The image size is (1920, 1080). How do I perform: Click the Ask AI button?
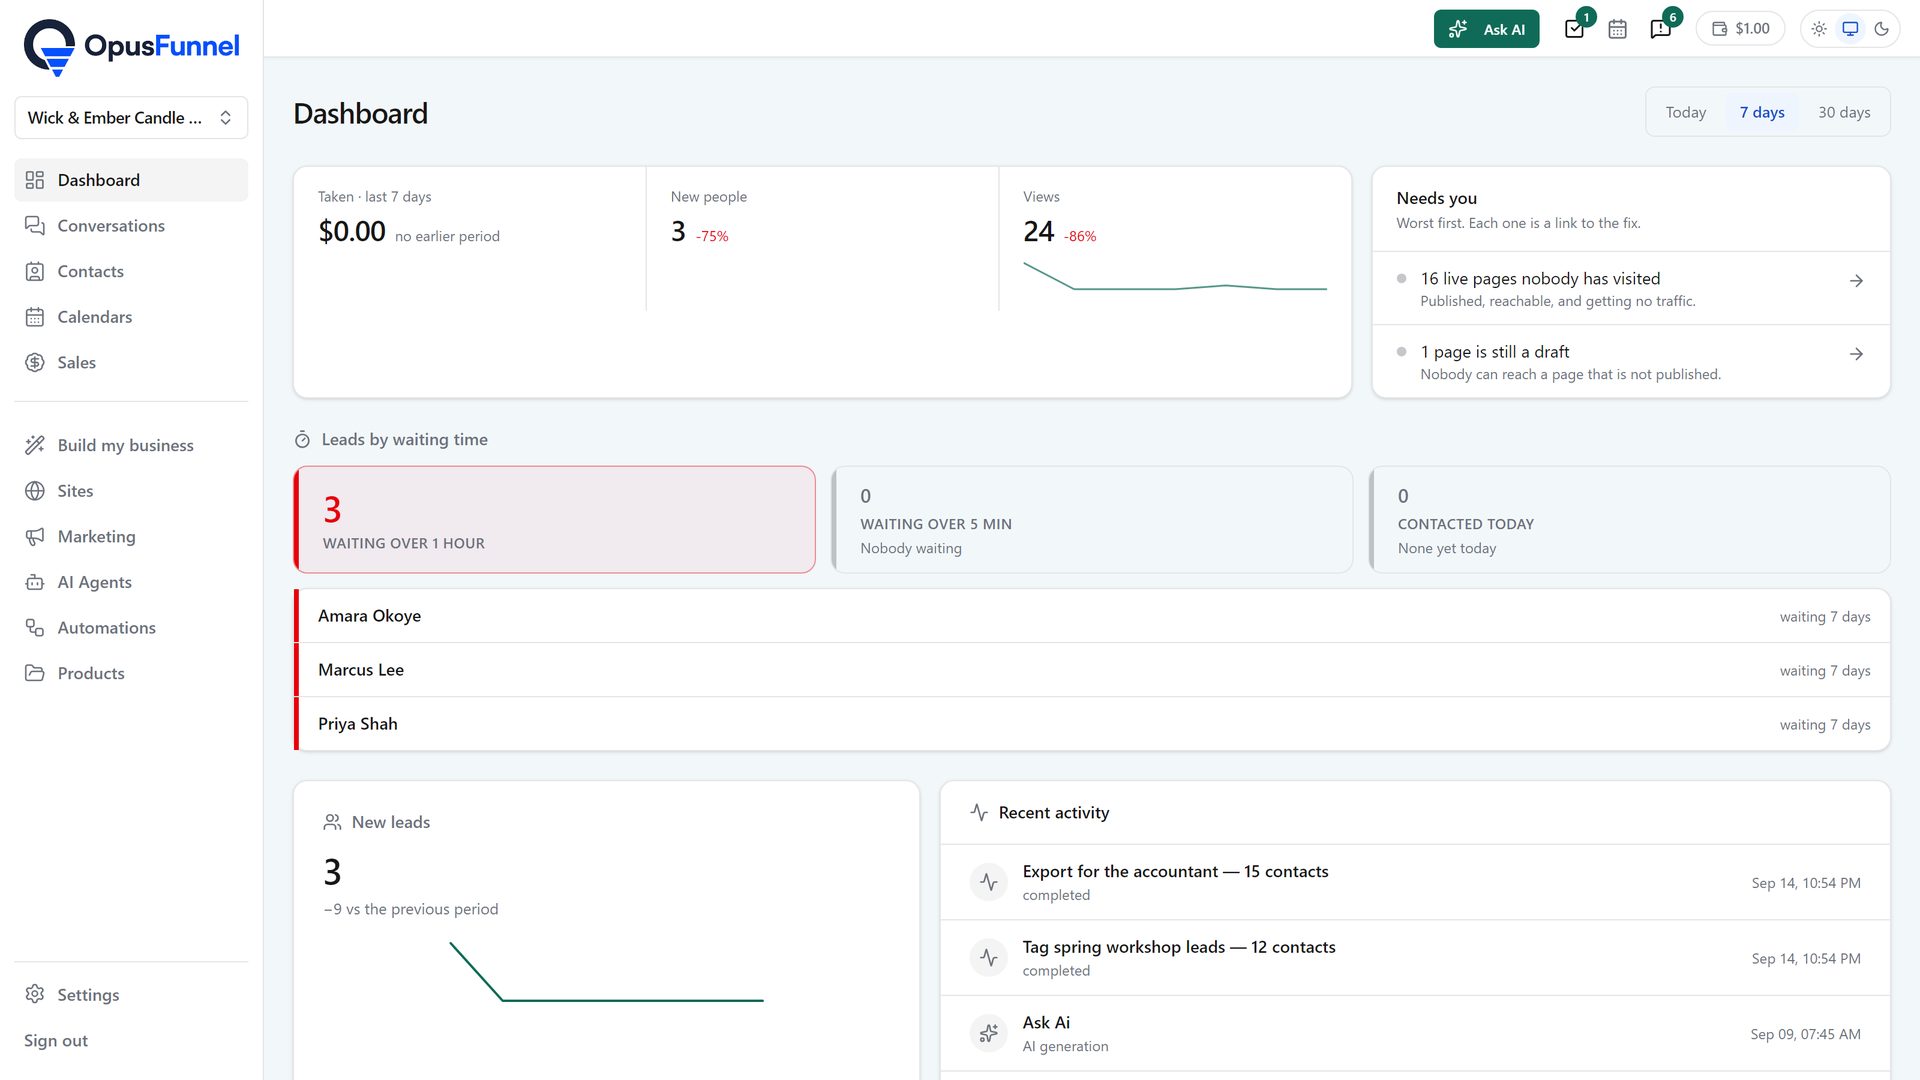tap(1486, 29)
